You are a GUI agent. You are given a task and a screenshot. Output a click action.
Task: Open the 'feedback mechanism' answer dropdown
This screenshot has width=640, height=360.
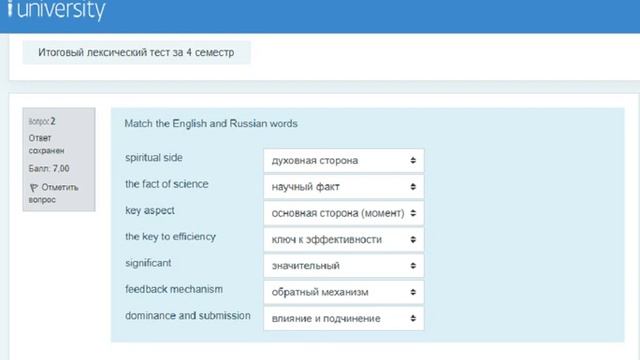[344, 292]
